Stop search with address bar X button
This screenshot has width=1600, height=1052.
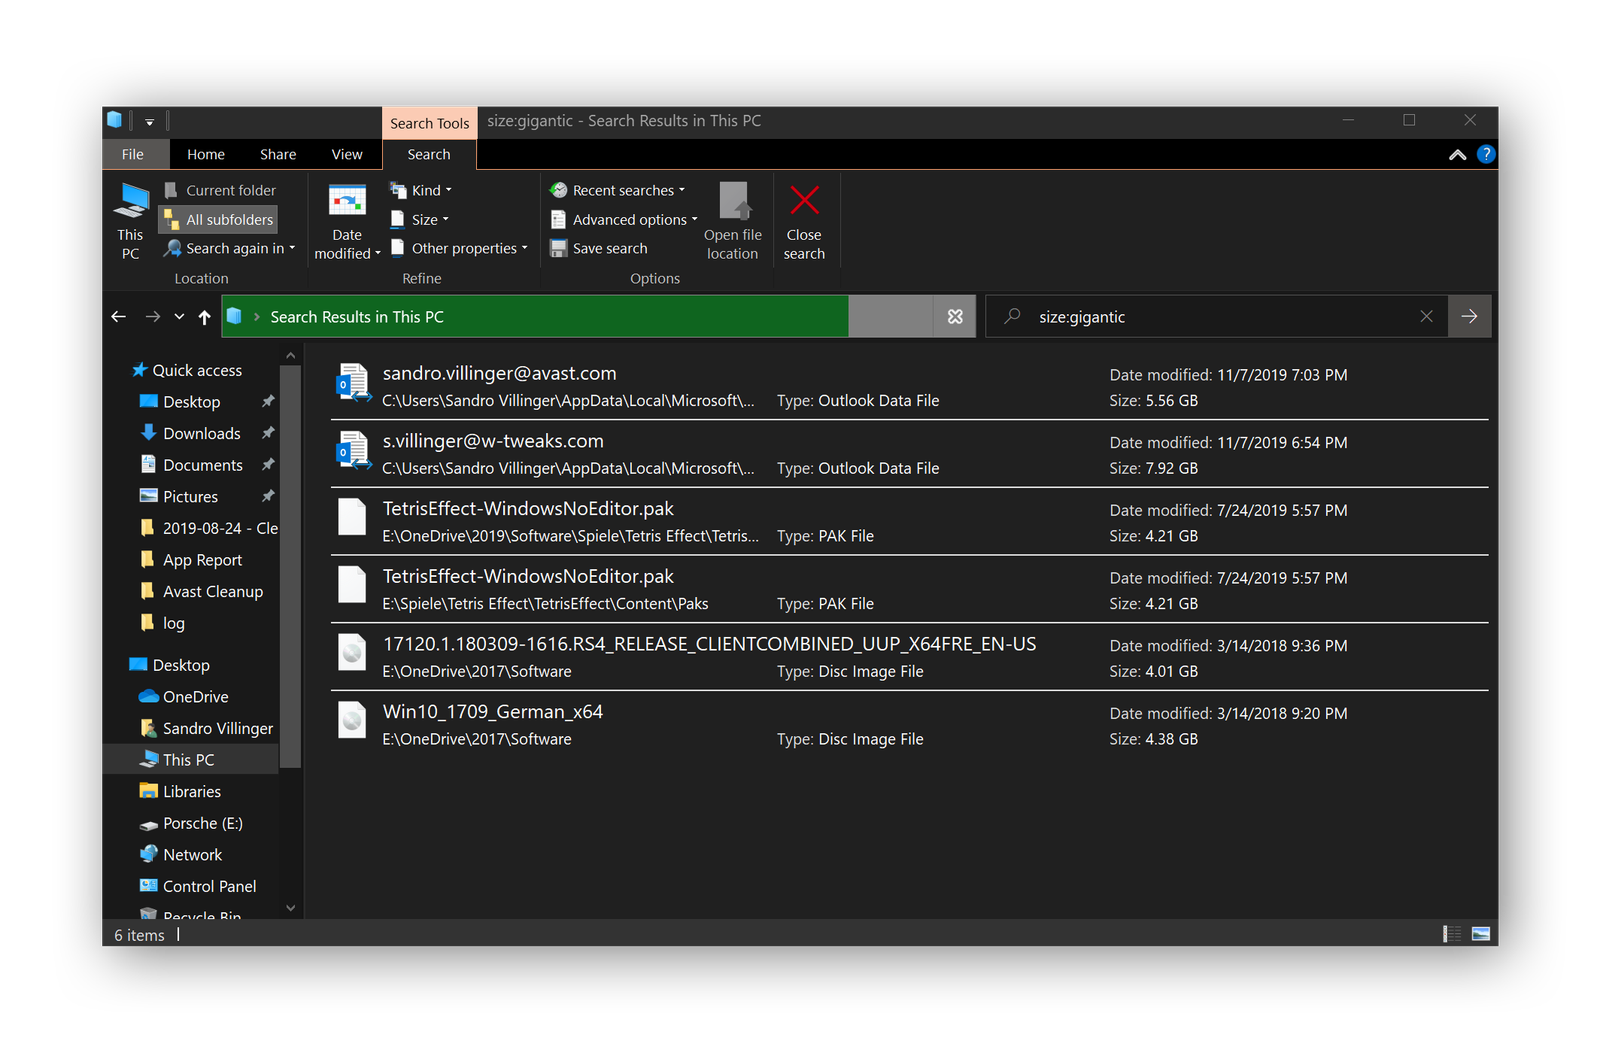(x=955, y=317)
